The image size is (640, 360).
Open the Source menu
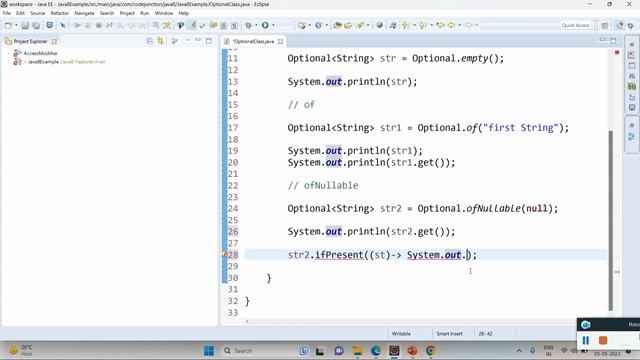[38, 13]
